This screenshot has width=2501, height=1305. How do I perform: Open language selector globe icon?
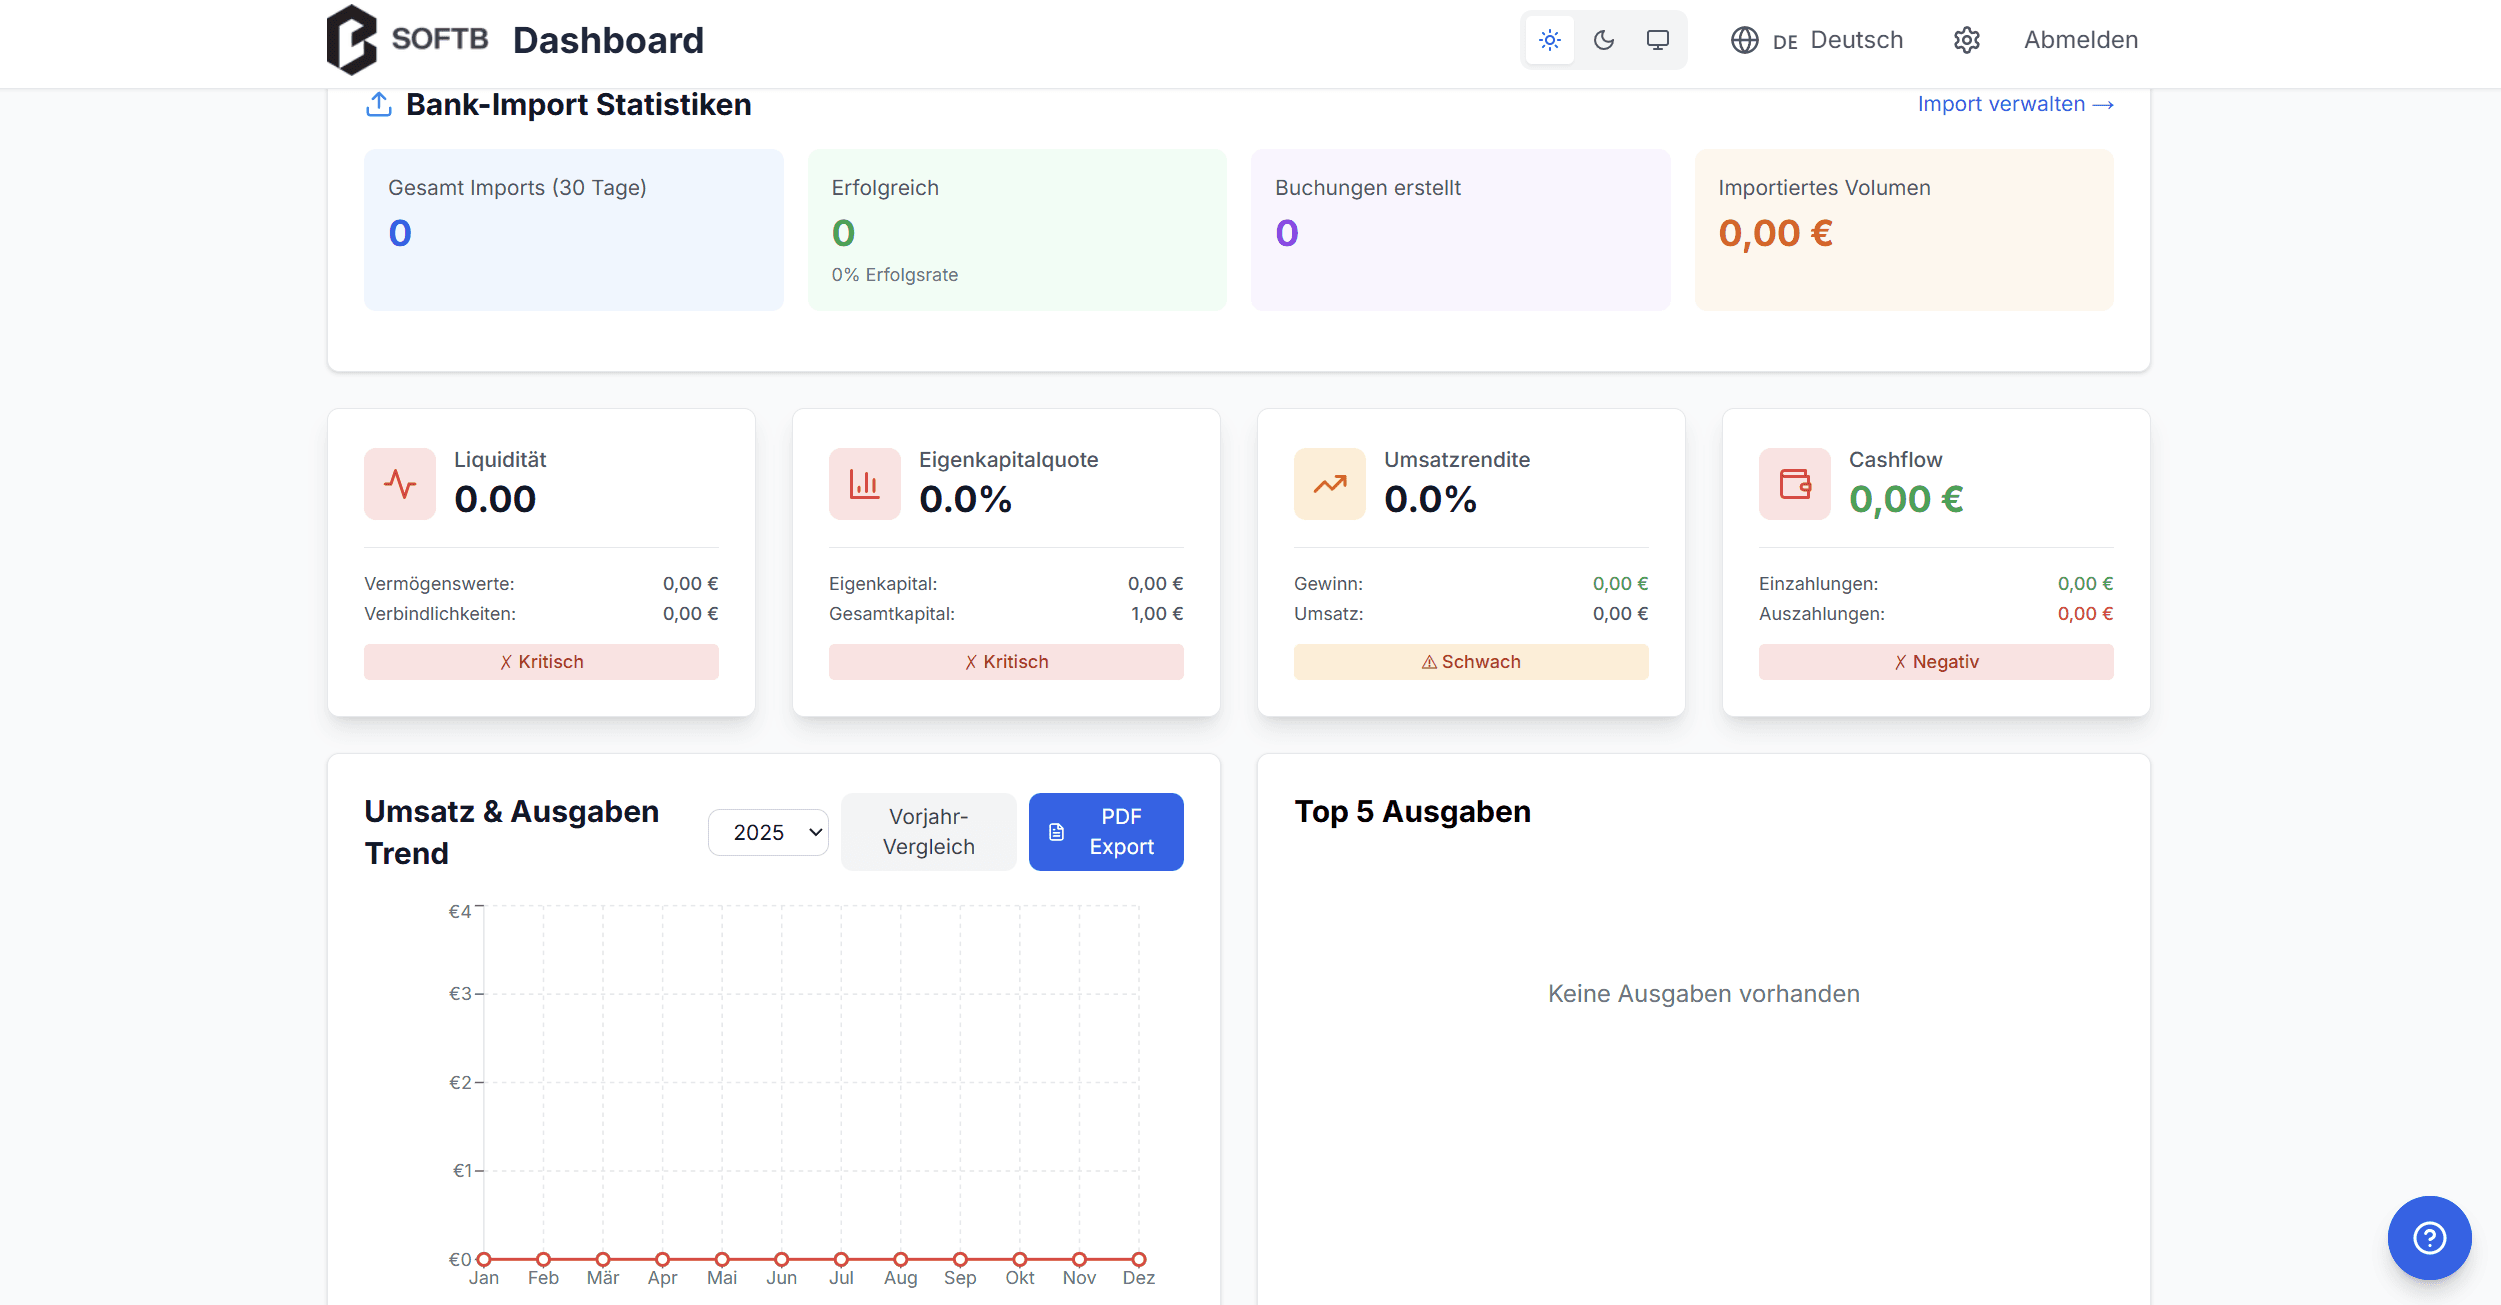point(1744,40)
